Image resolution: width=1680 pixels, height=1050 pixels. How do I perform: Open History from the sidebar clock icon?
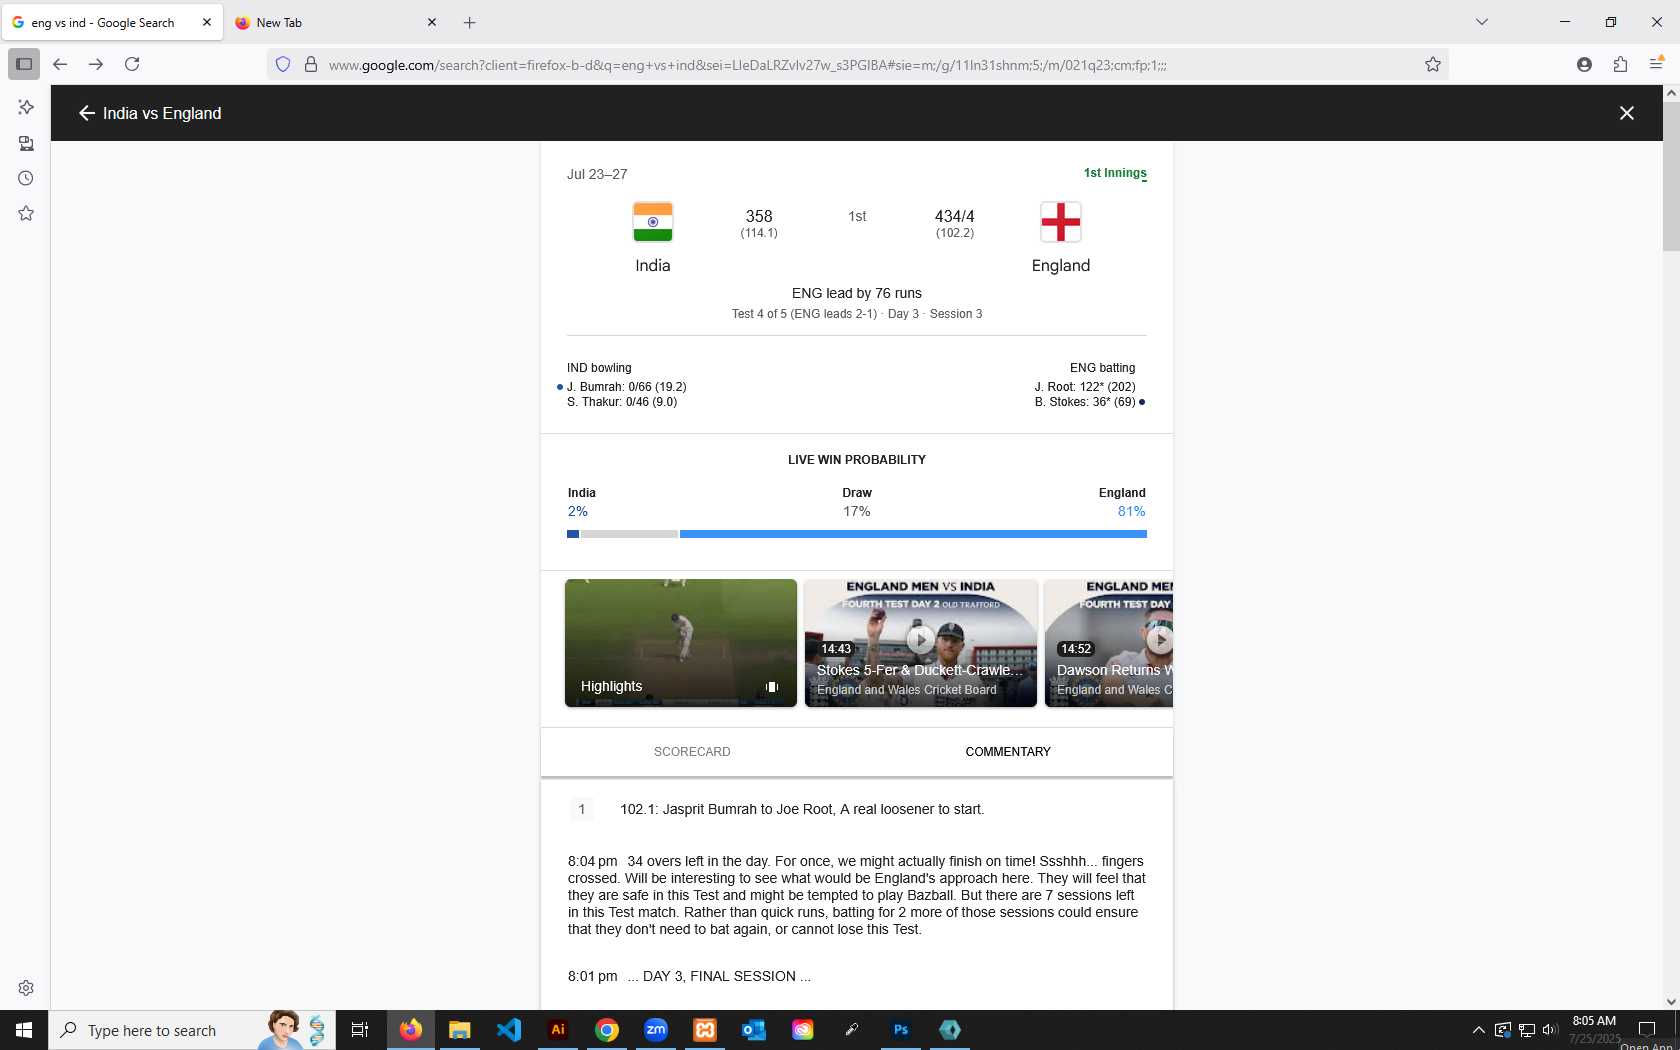(x=26, y=178)
